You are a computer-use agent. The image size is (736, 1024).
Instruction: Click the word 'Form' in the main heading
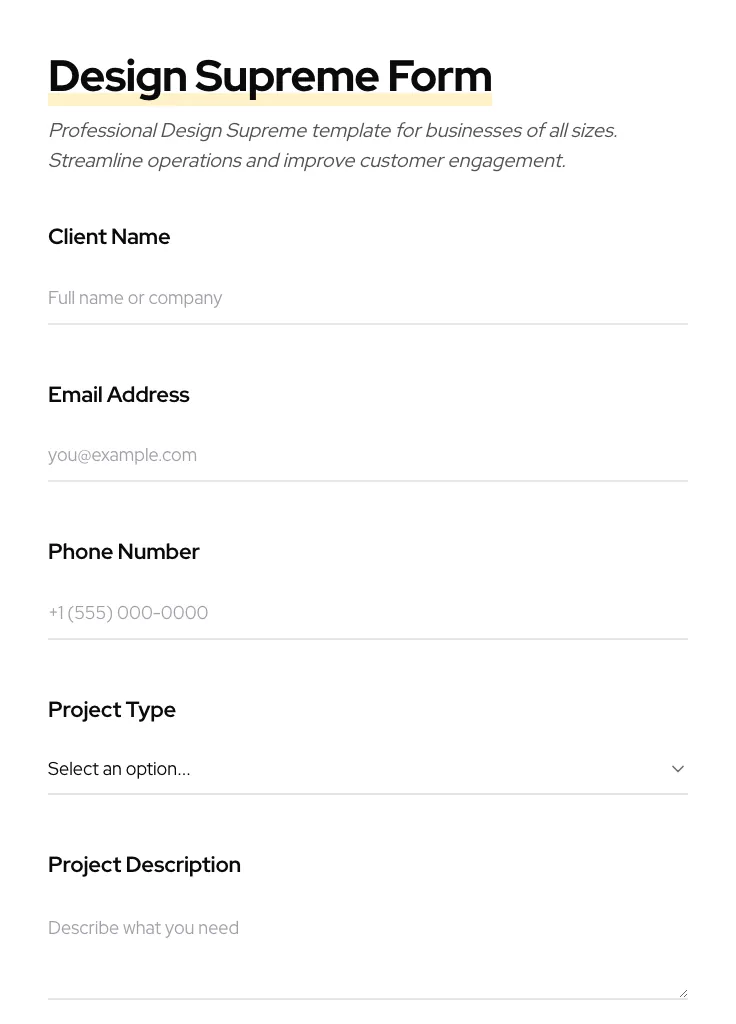pyautogui.click(x=439, y=77)
